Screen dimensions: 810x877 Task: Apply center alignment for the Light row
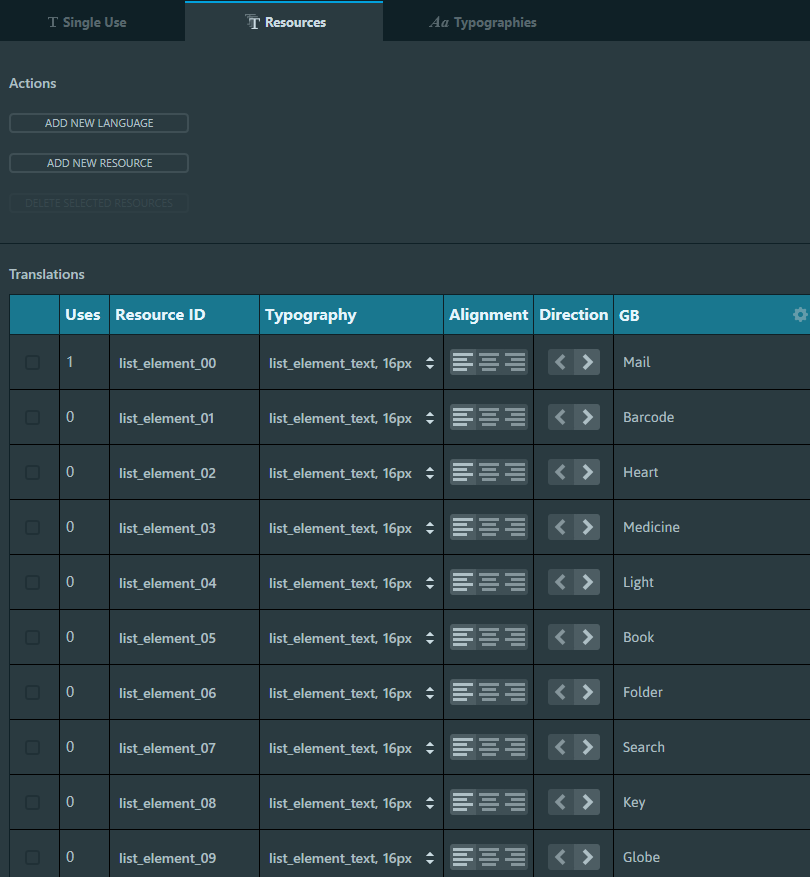tap(488, 582)
